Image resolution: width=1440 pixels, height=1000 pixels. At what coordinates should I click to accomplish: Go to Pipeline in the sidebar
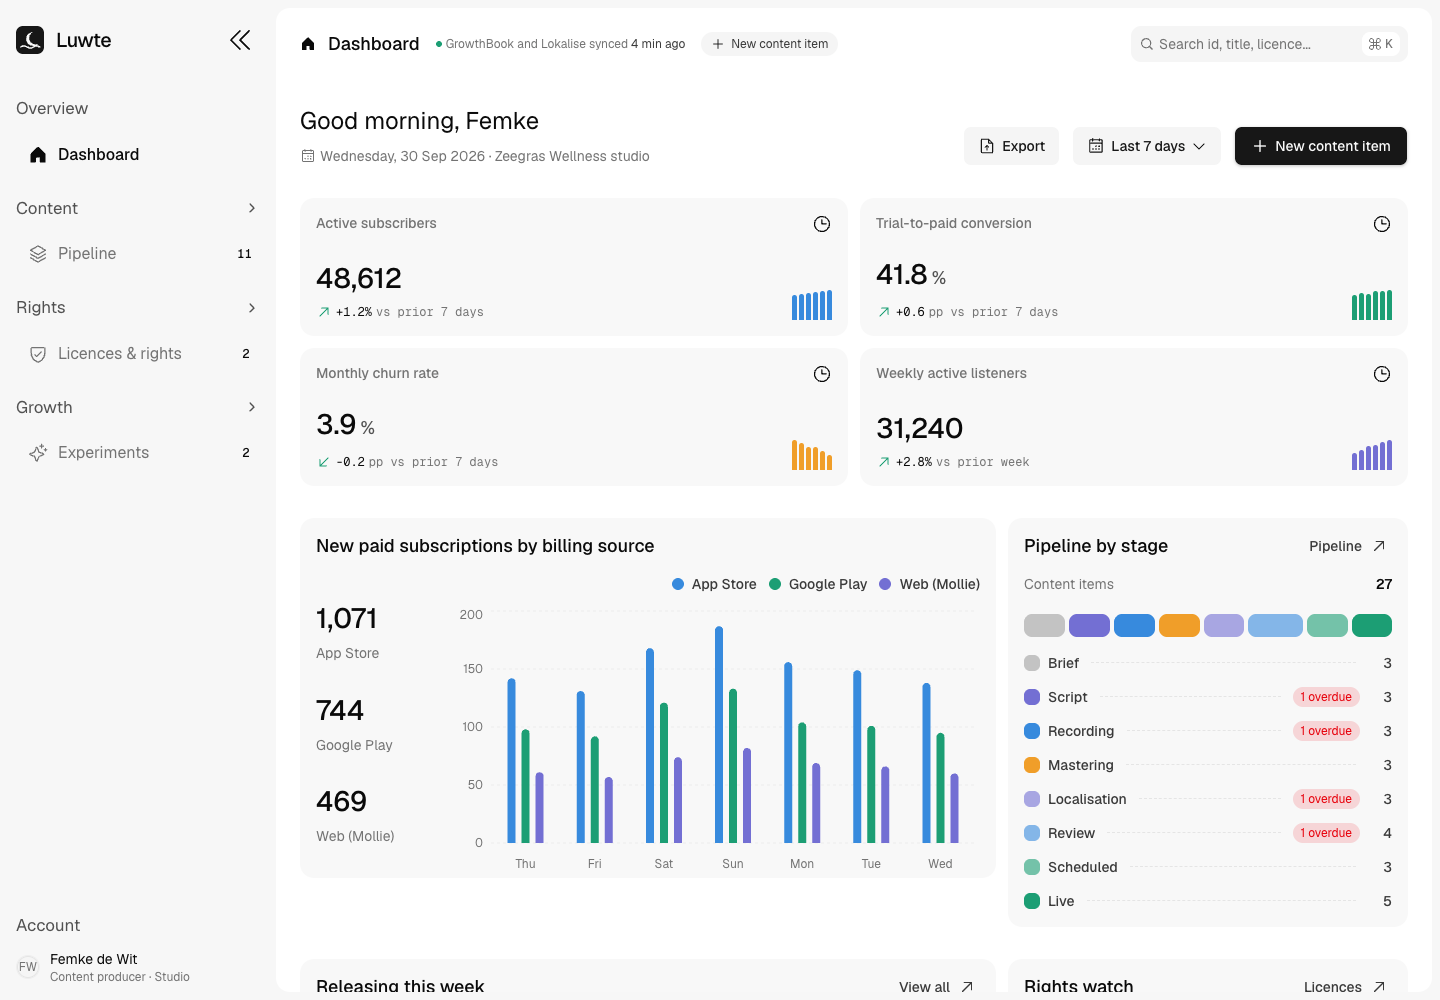coord(138,254)
